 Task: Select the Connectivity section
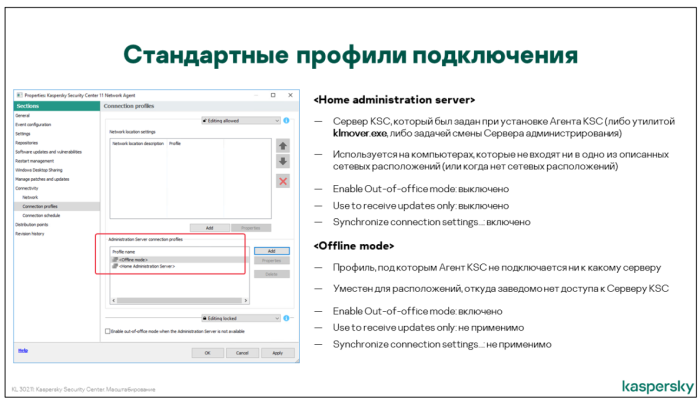27,188
